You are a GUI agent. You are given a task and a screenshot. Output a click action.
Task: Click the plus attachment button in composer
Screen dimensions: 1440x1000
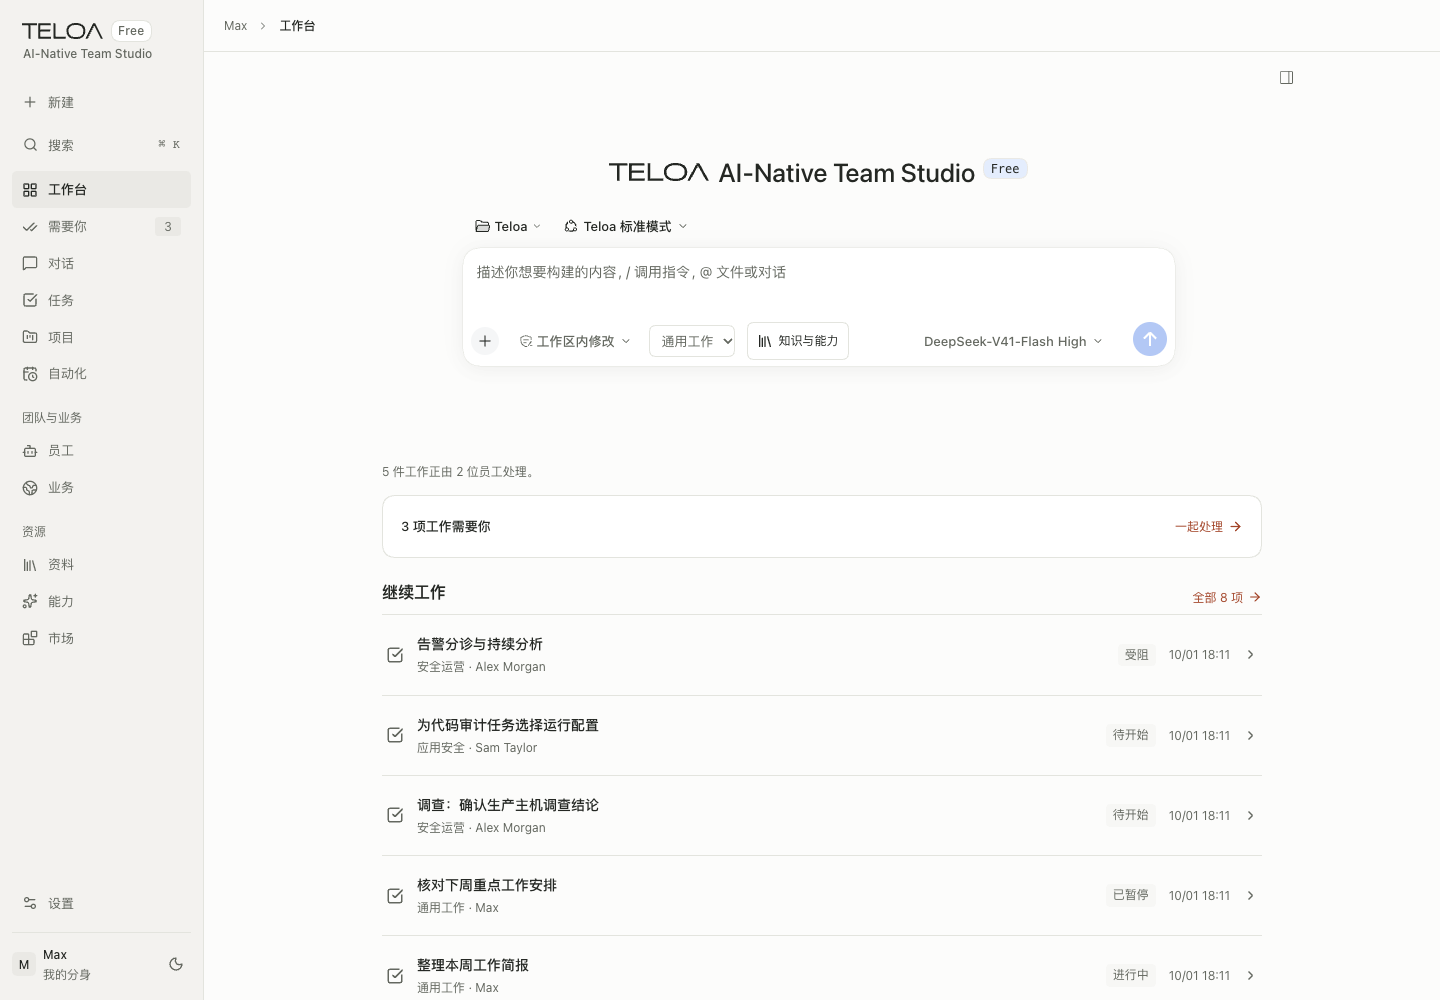tap(485, 341)
